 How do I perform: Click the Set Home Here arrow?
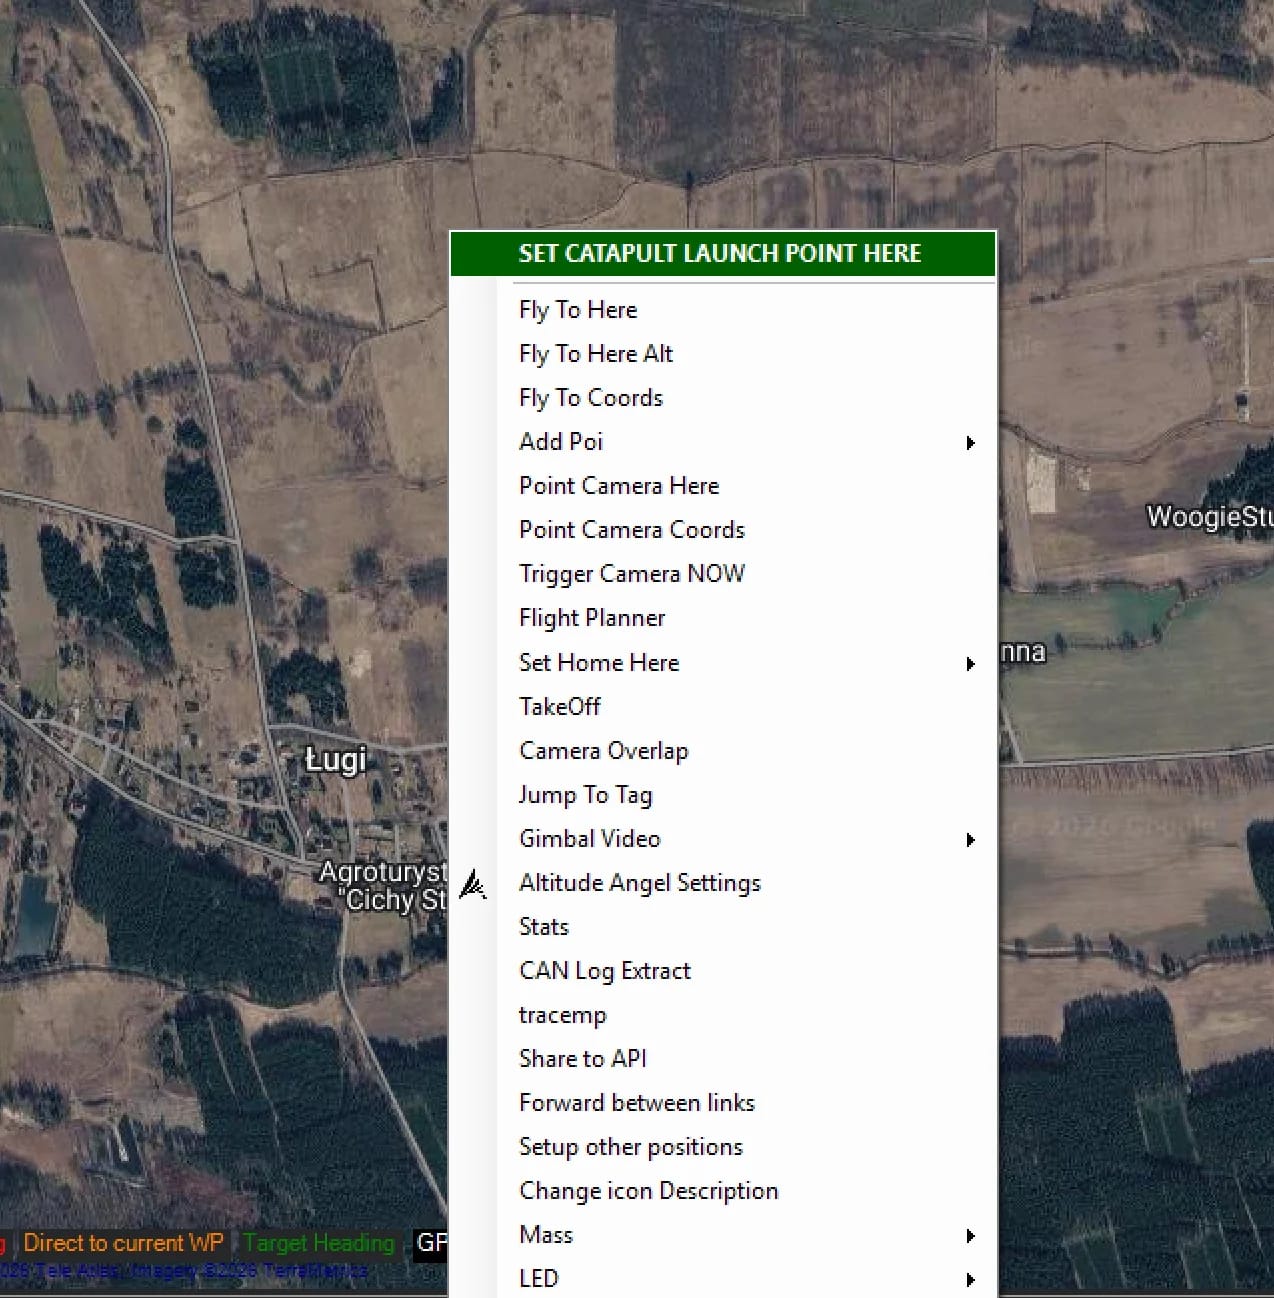[x=970, y=663]
